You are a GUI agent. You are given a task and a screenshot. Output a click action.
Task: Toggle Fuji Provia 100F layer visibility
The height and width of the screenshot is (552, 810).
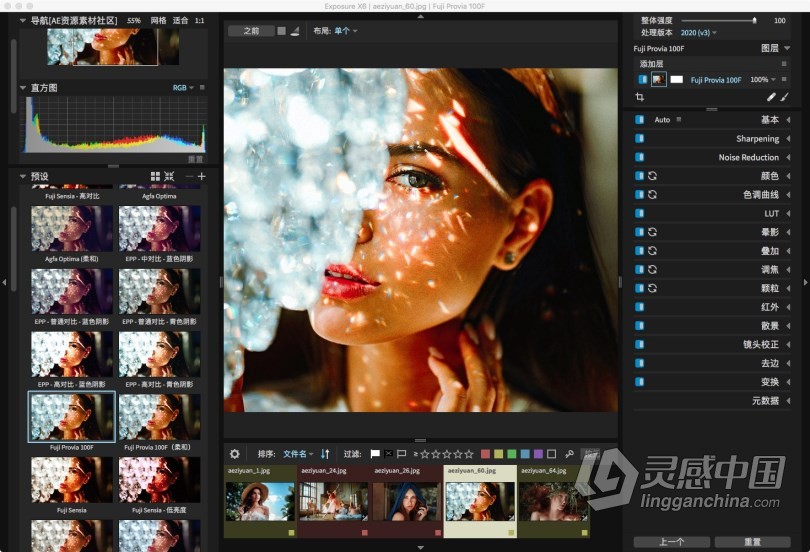[x=643, y=80]
